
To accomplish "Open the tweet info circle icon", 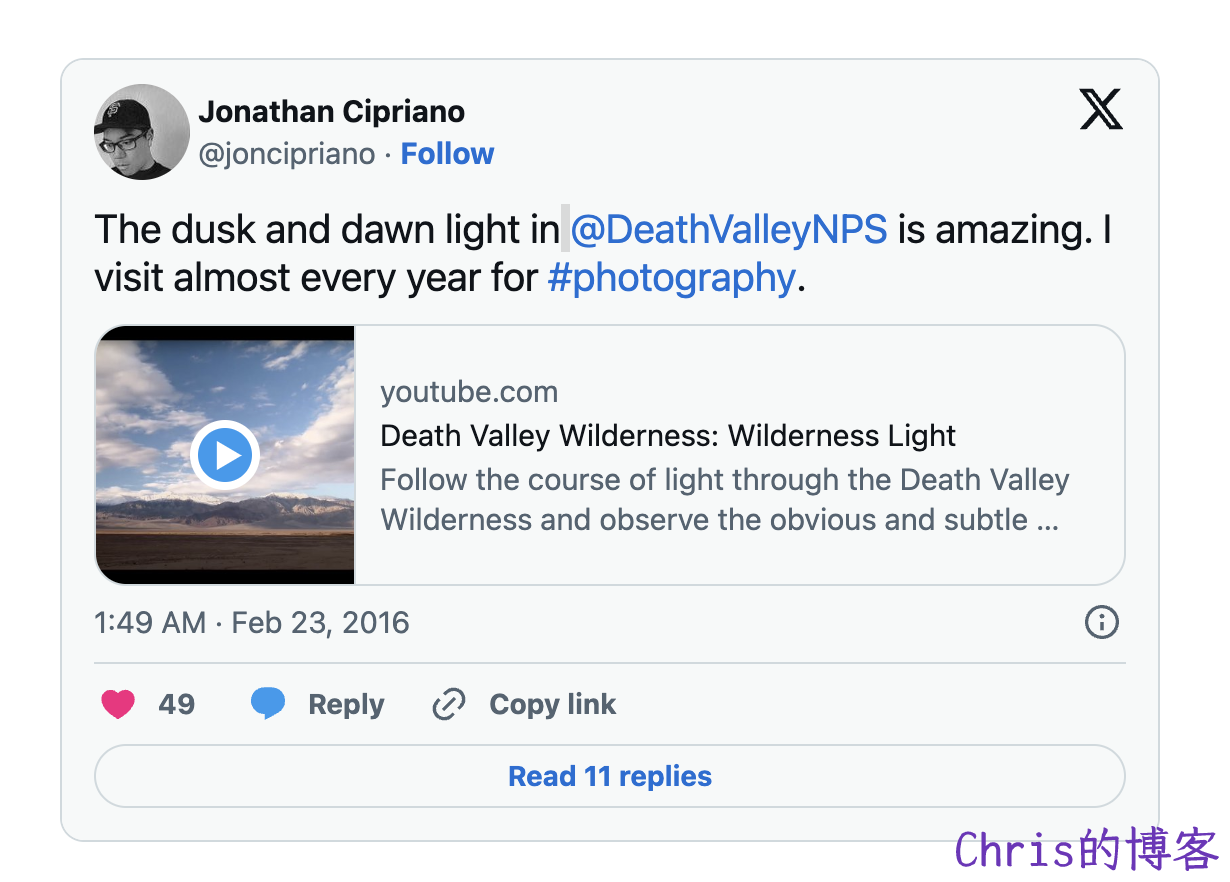I will click(1101, 622).
